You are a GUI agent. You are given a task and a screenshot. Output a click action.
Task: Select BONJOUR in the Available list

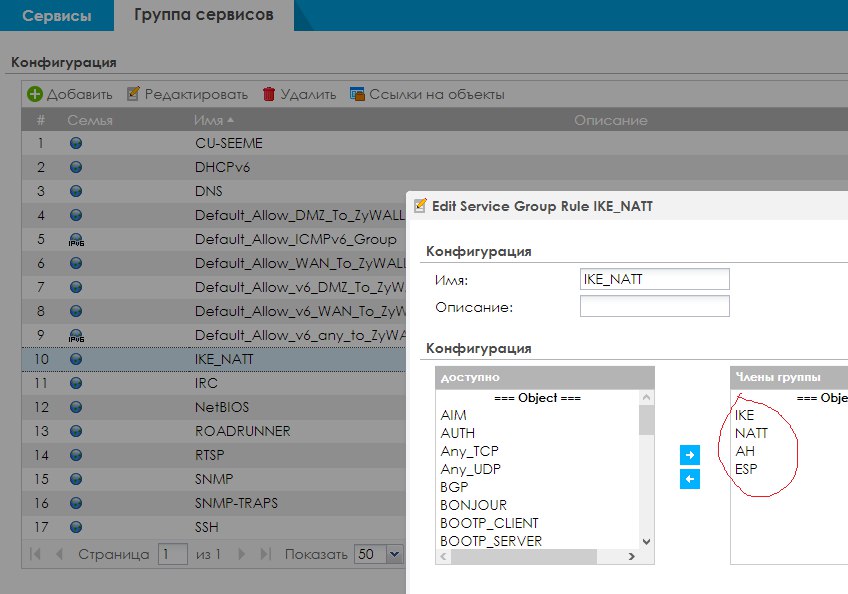tap(474, 505)
